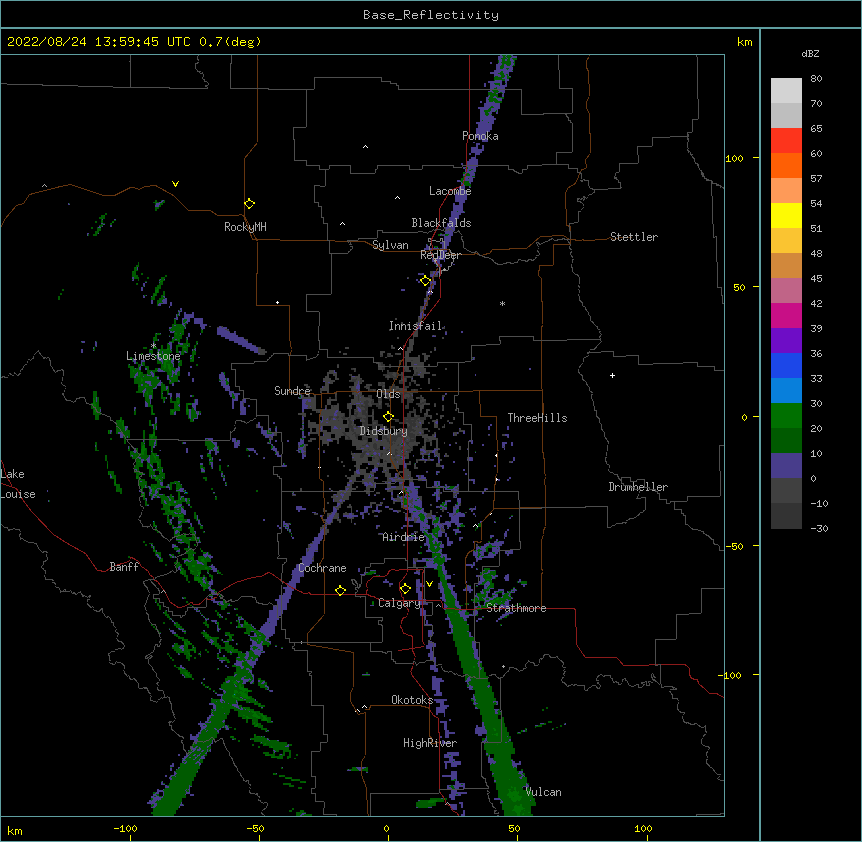Click the yellow diamond marker above Calgary label
Image resolution: width=862 pixels, height=842 pixels.
(405, 589)
